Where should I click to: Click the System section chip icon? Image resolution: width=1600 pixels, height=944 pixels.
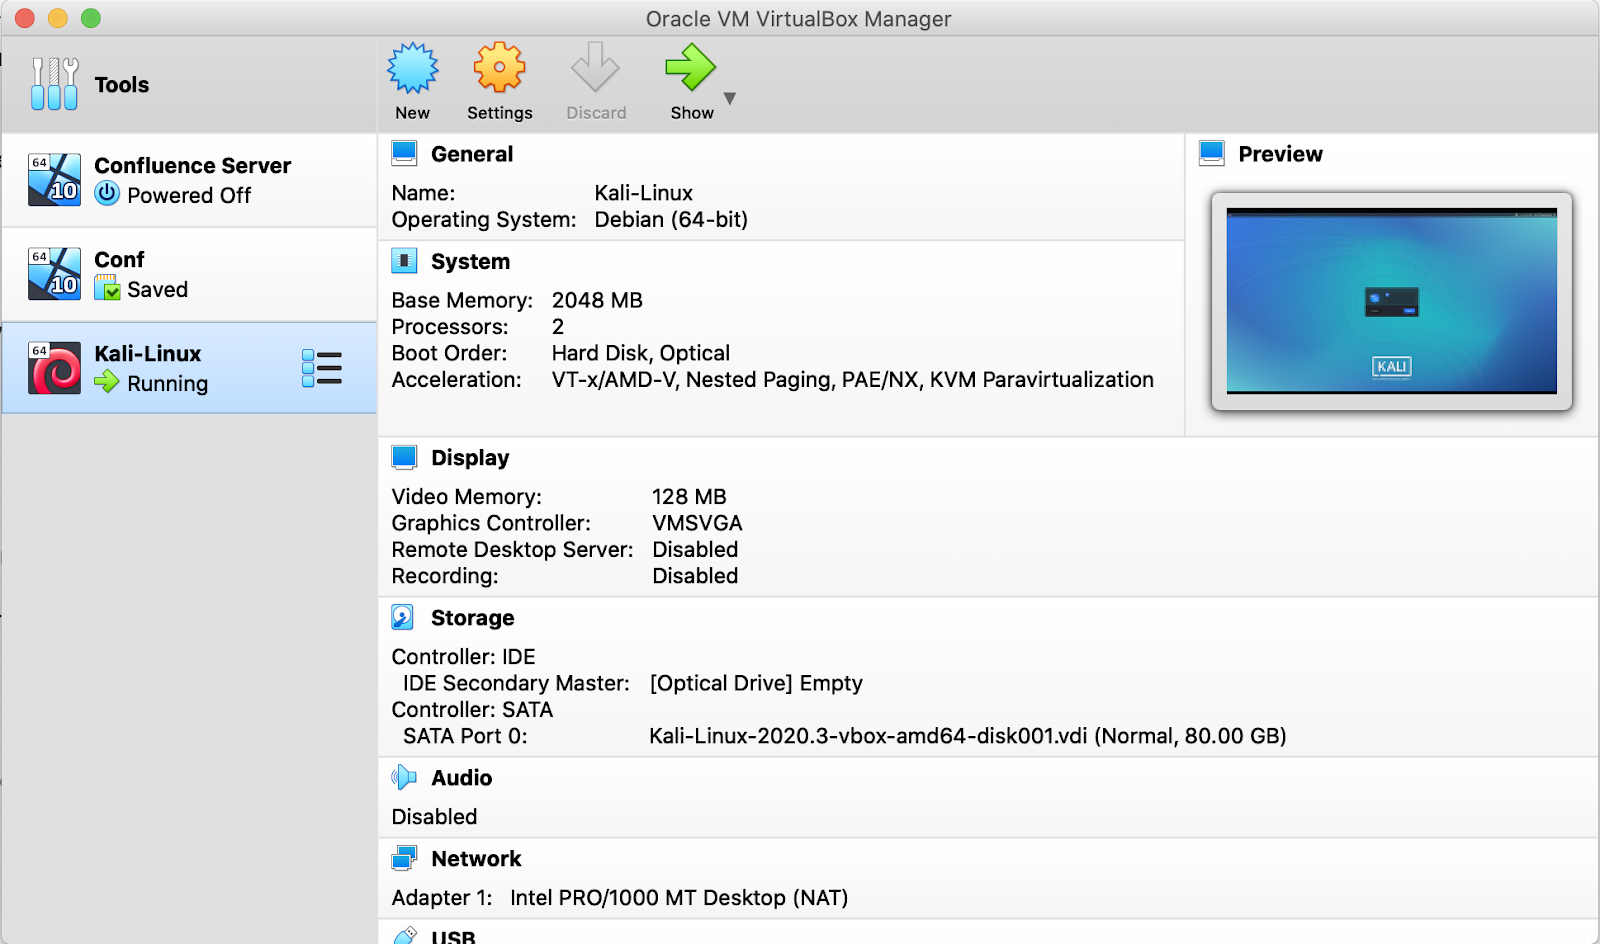tap(404, 261)
